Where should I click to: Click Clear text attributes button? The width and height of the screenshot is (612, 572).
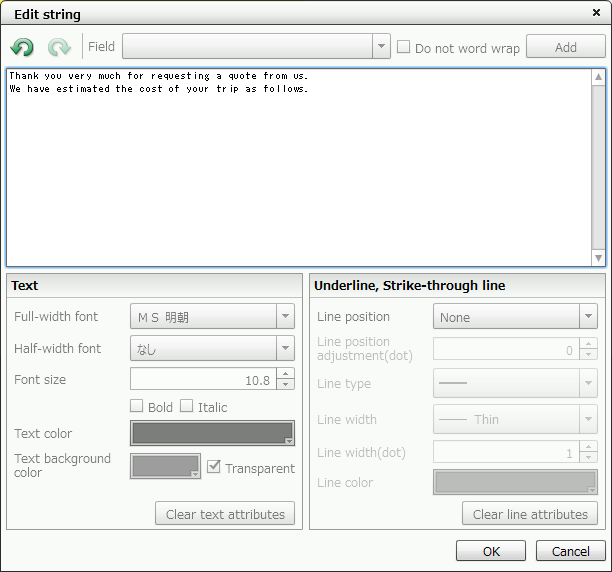225,514
